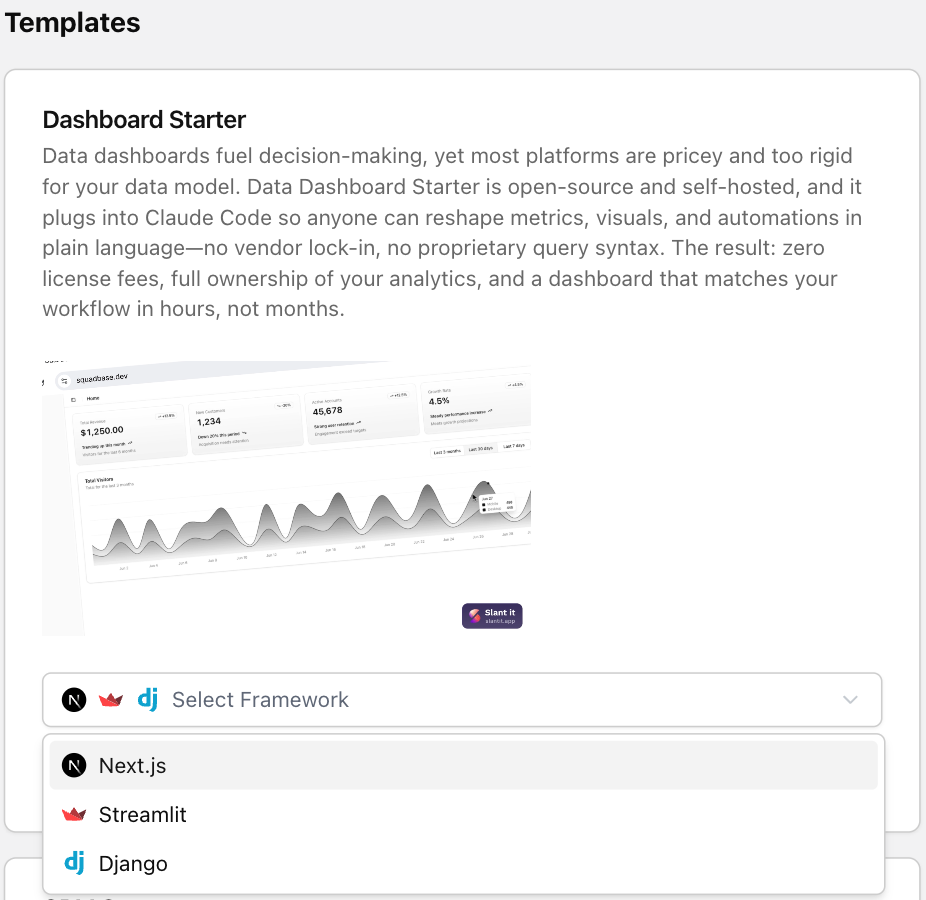This screenshot has height=900, width=926.
Task: Click the Next.js icon in the framework selector
Action: click(73, 699)
